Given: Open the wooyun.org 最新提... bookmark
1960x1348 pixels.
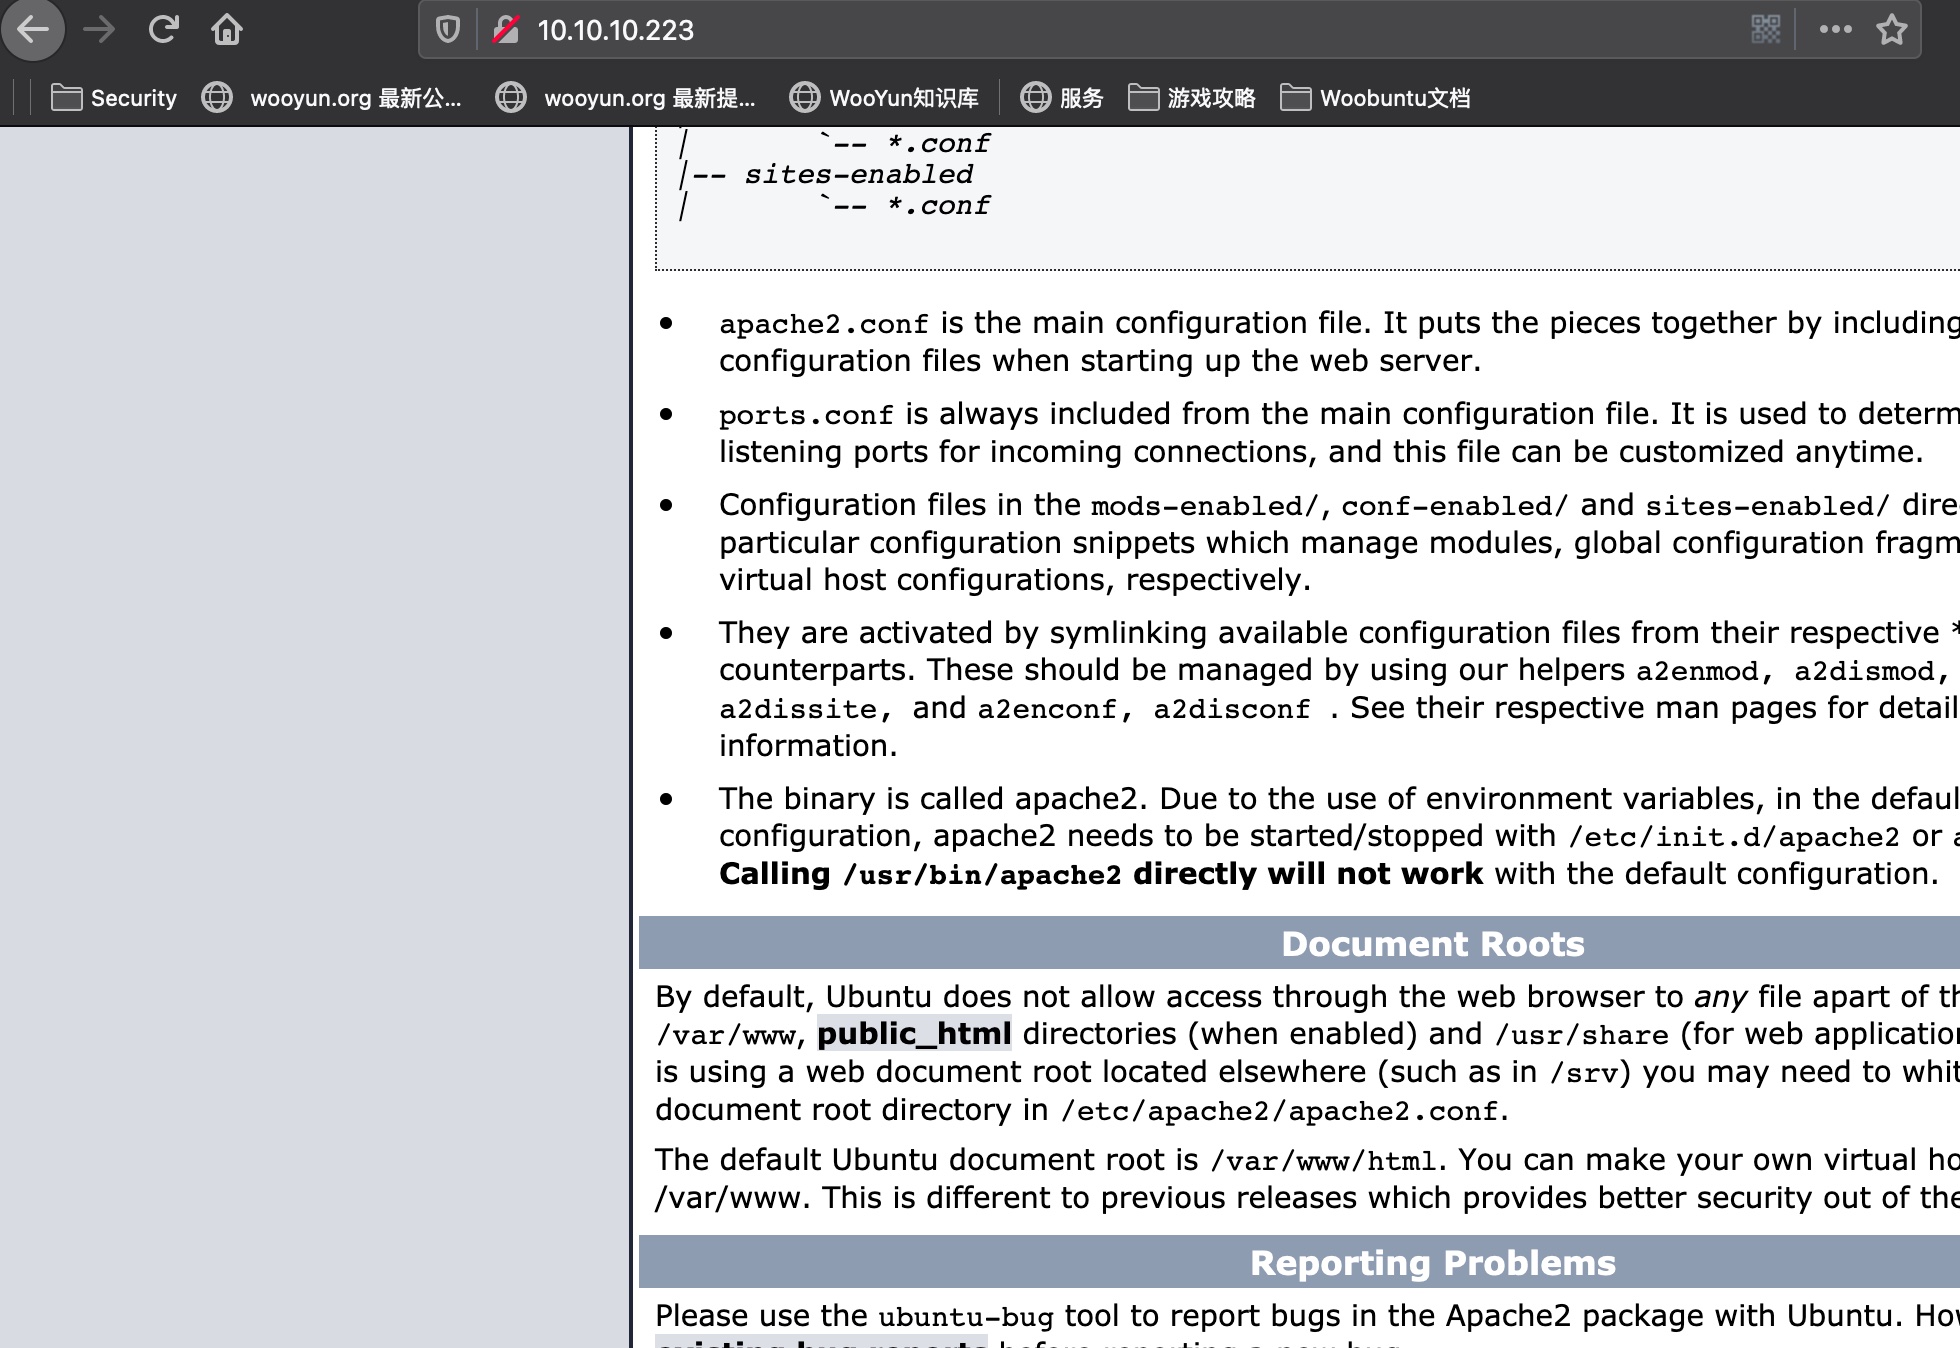Looking at the screenshot, I should [x=627, y=98].
